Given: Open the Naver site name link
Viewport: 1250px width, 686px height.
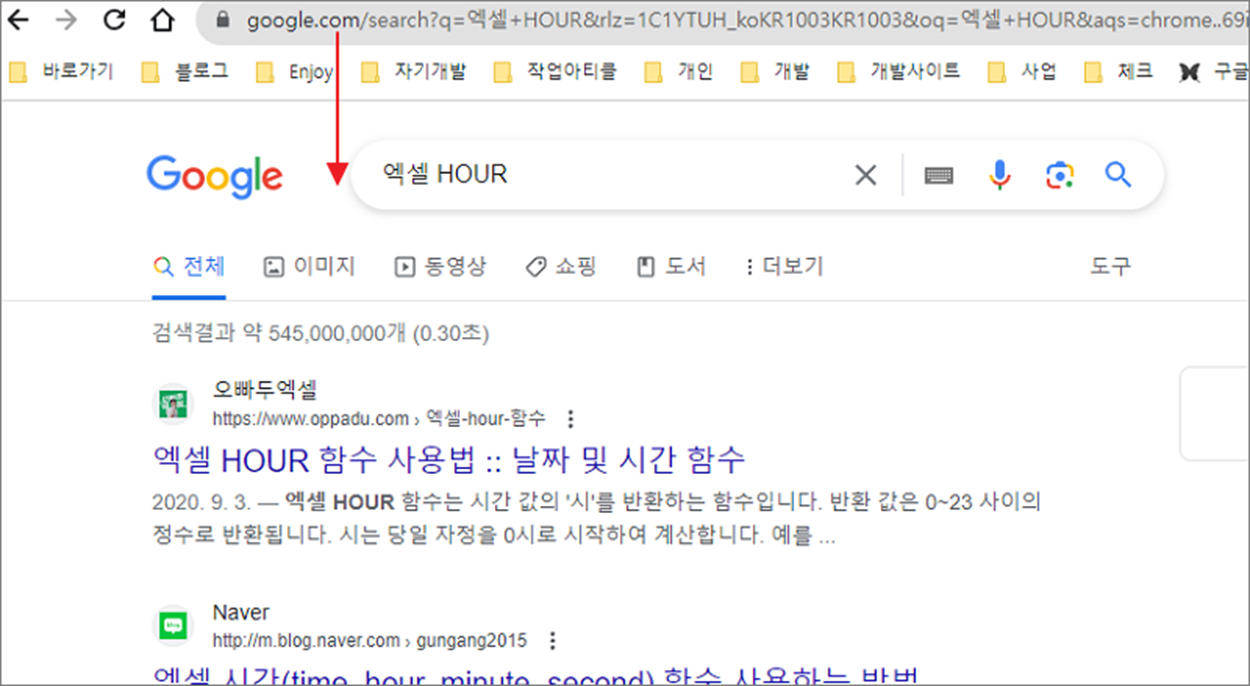Looking at the screenshot, I should click(241, 612).
